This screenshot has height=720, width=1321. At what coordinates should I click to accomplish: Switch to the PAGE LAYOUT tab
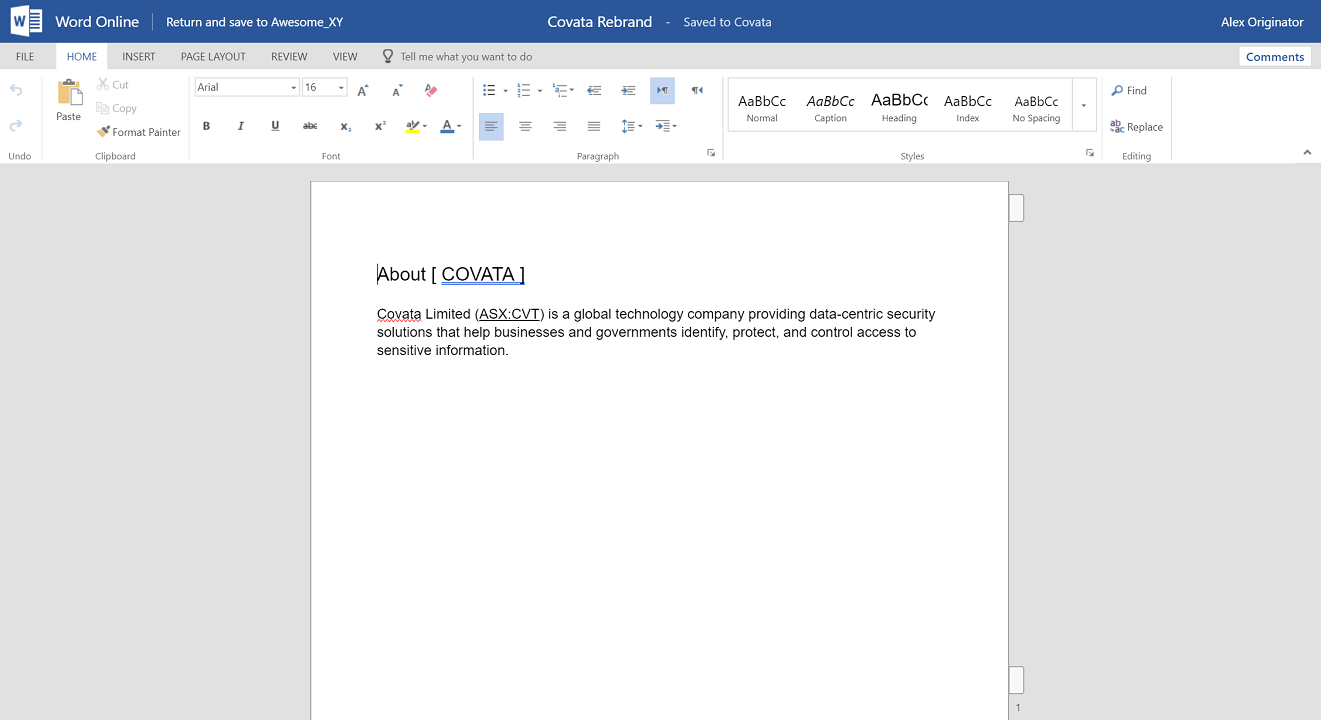(213, 57)
